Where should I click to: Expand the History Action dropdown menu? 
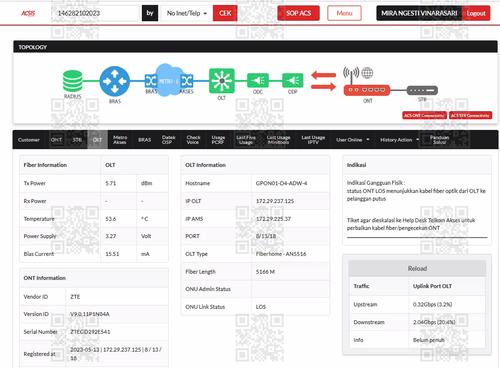(399, 140)
